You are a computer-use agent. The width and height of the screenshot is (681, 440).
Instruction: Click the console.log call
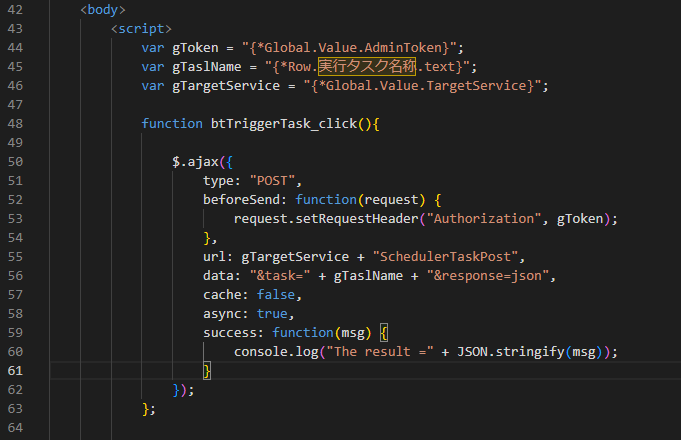click(x=276, y=352)
